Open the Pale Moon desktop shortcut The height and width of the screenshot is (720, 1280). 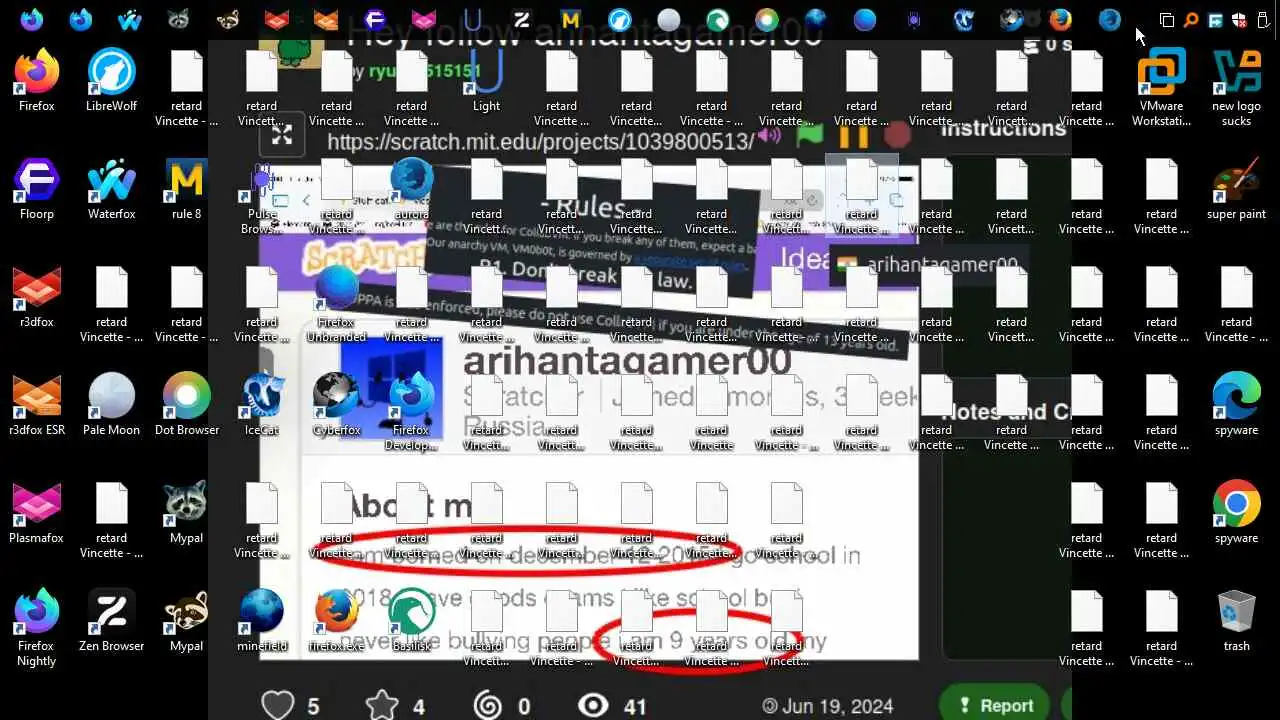(x=111, y=404)
